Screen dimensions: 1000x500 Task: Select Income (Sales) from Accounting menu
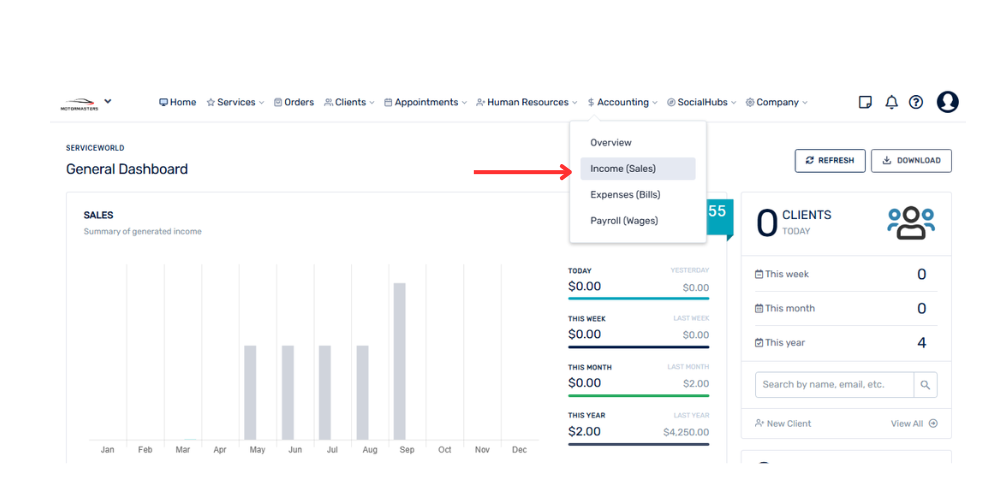[x=623, y=169]
